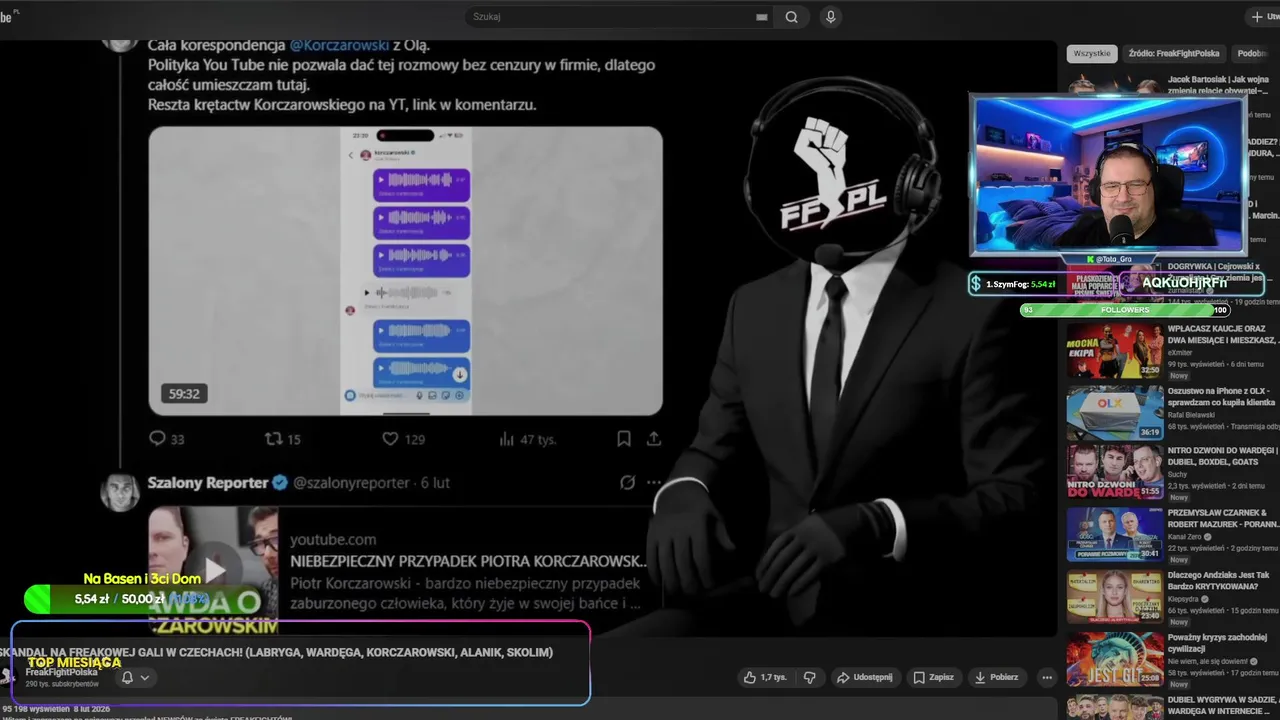Viewport: 1280px width, 720px height.
Task: Save video with the Zapisz button
Action: [x=934, y=677]
